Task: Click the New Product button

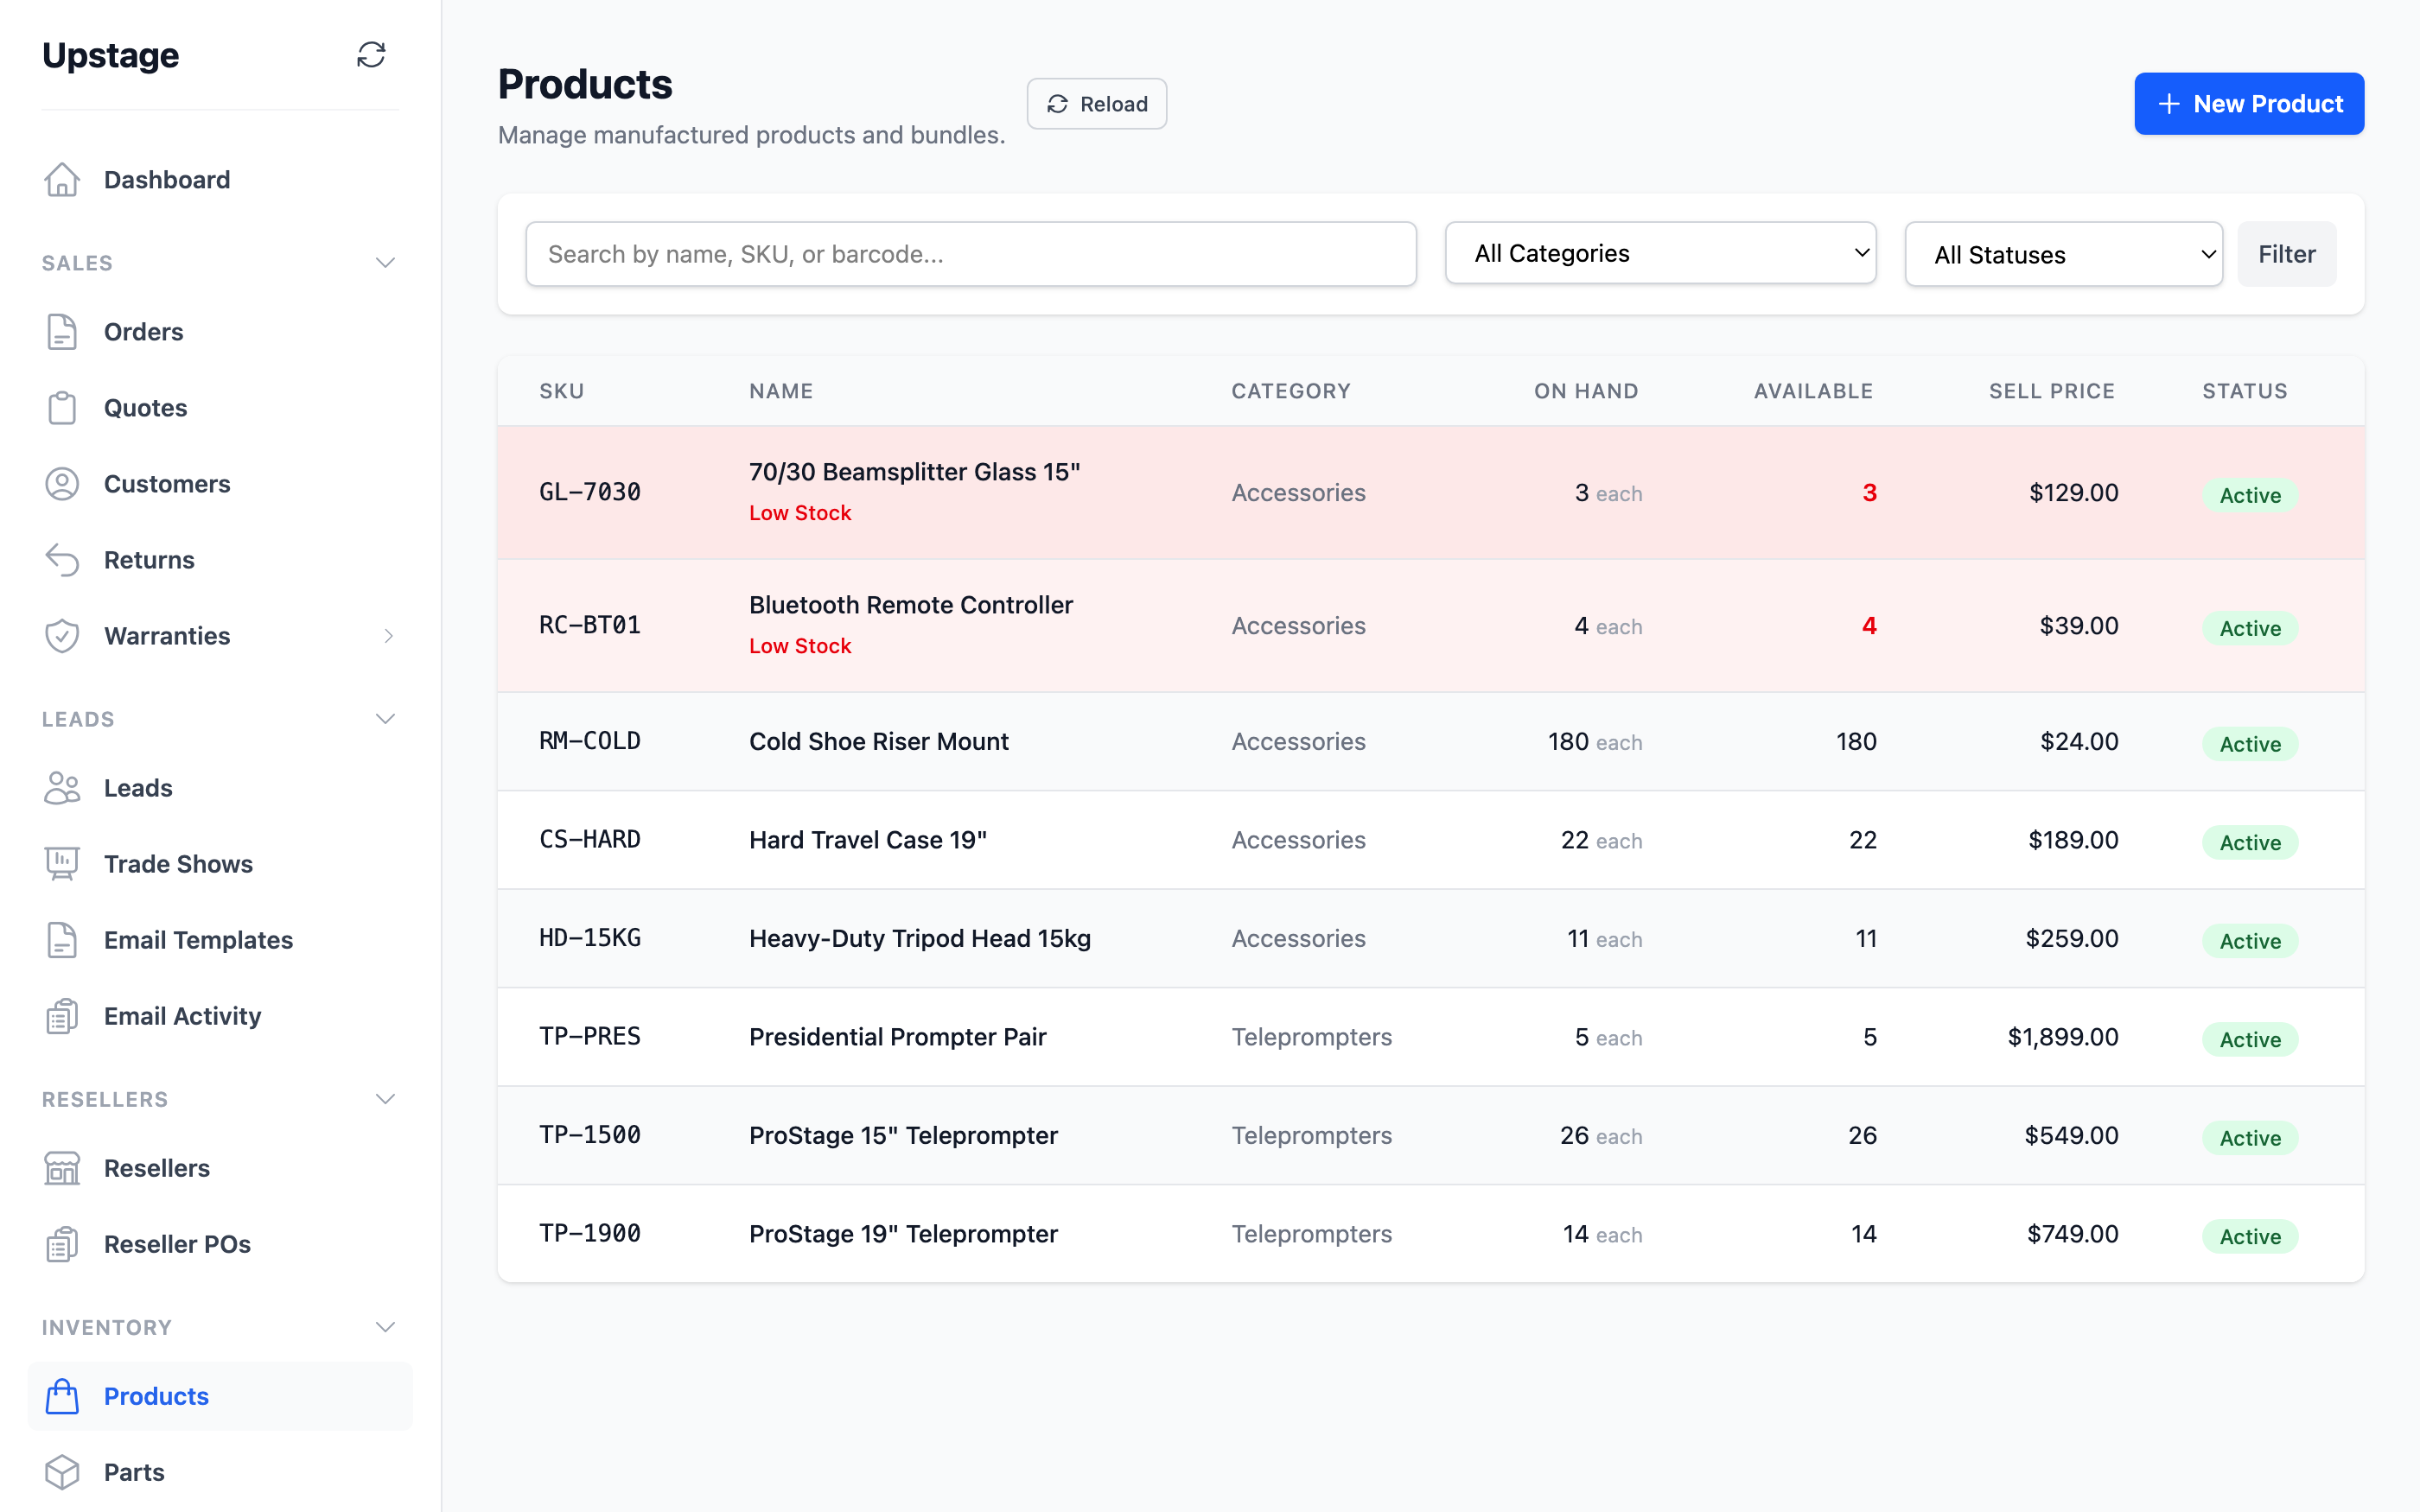Action: (x=2248, y=104)
